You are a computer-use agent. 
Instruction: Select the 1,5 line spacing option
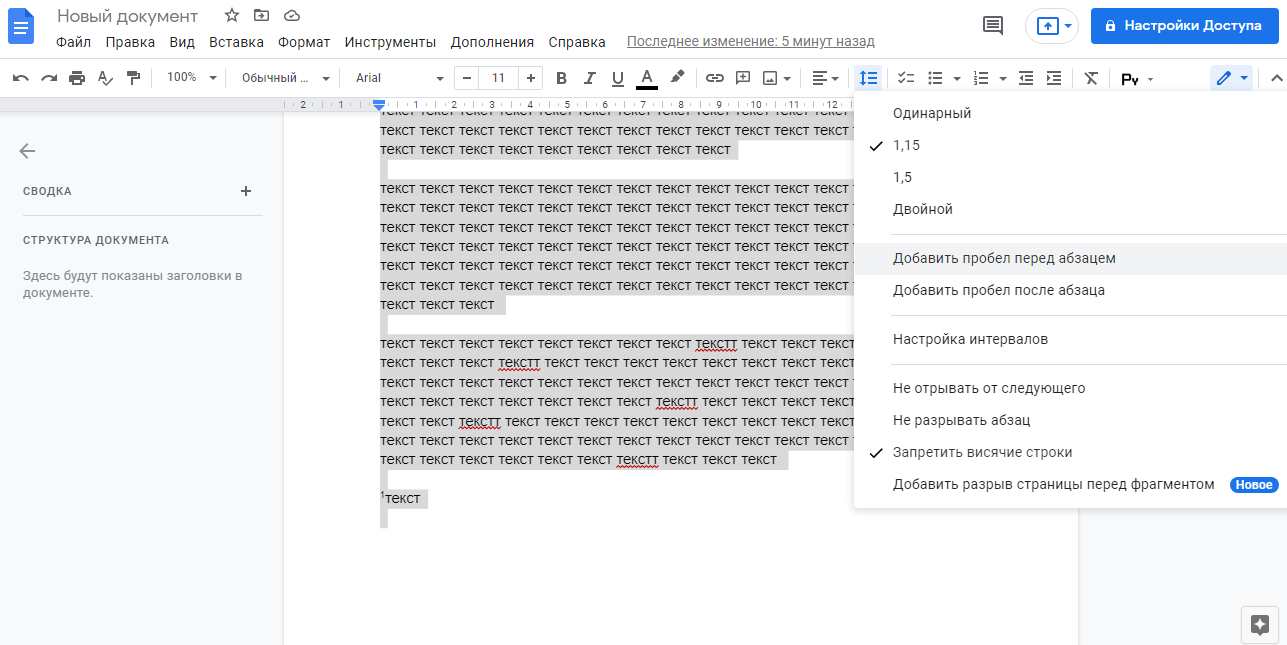coord(902,177)
